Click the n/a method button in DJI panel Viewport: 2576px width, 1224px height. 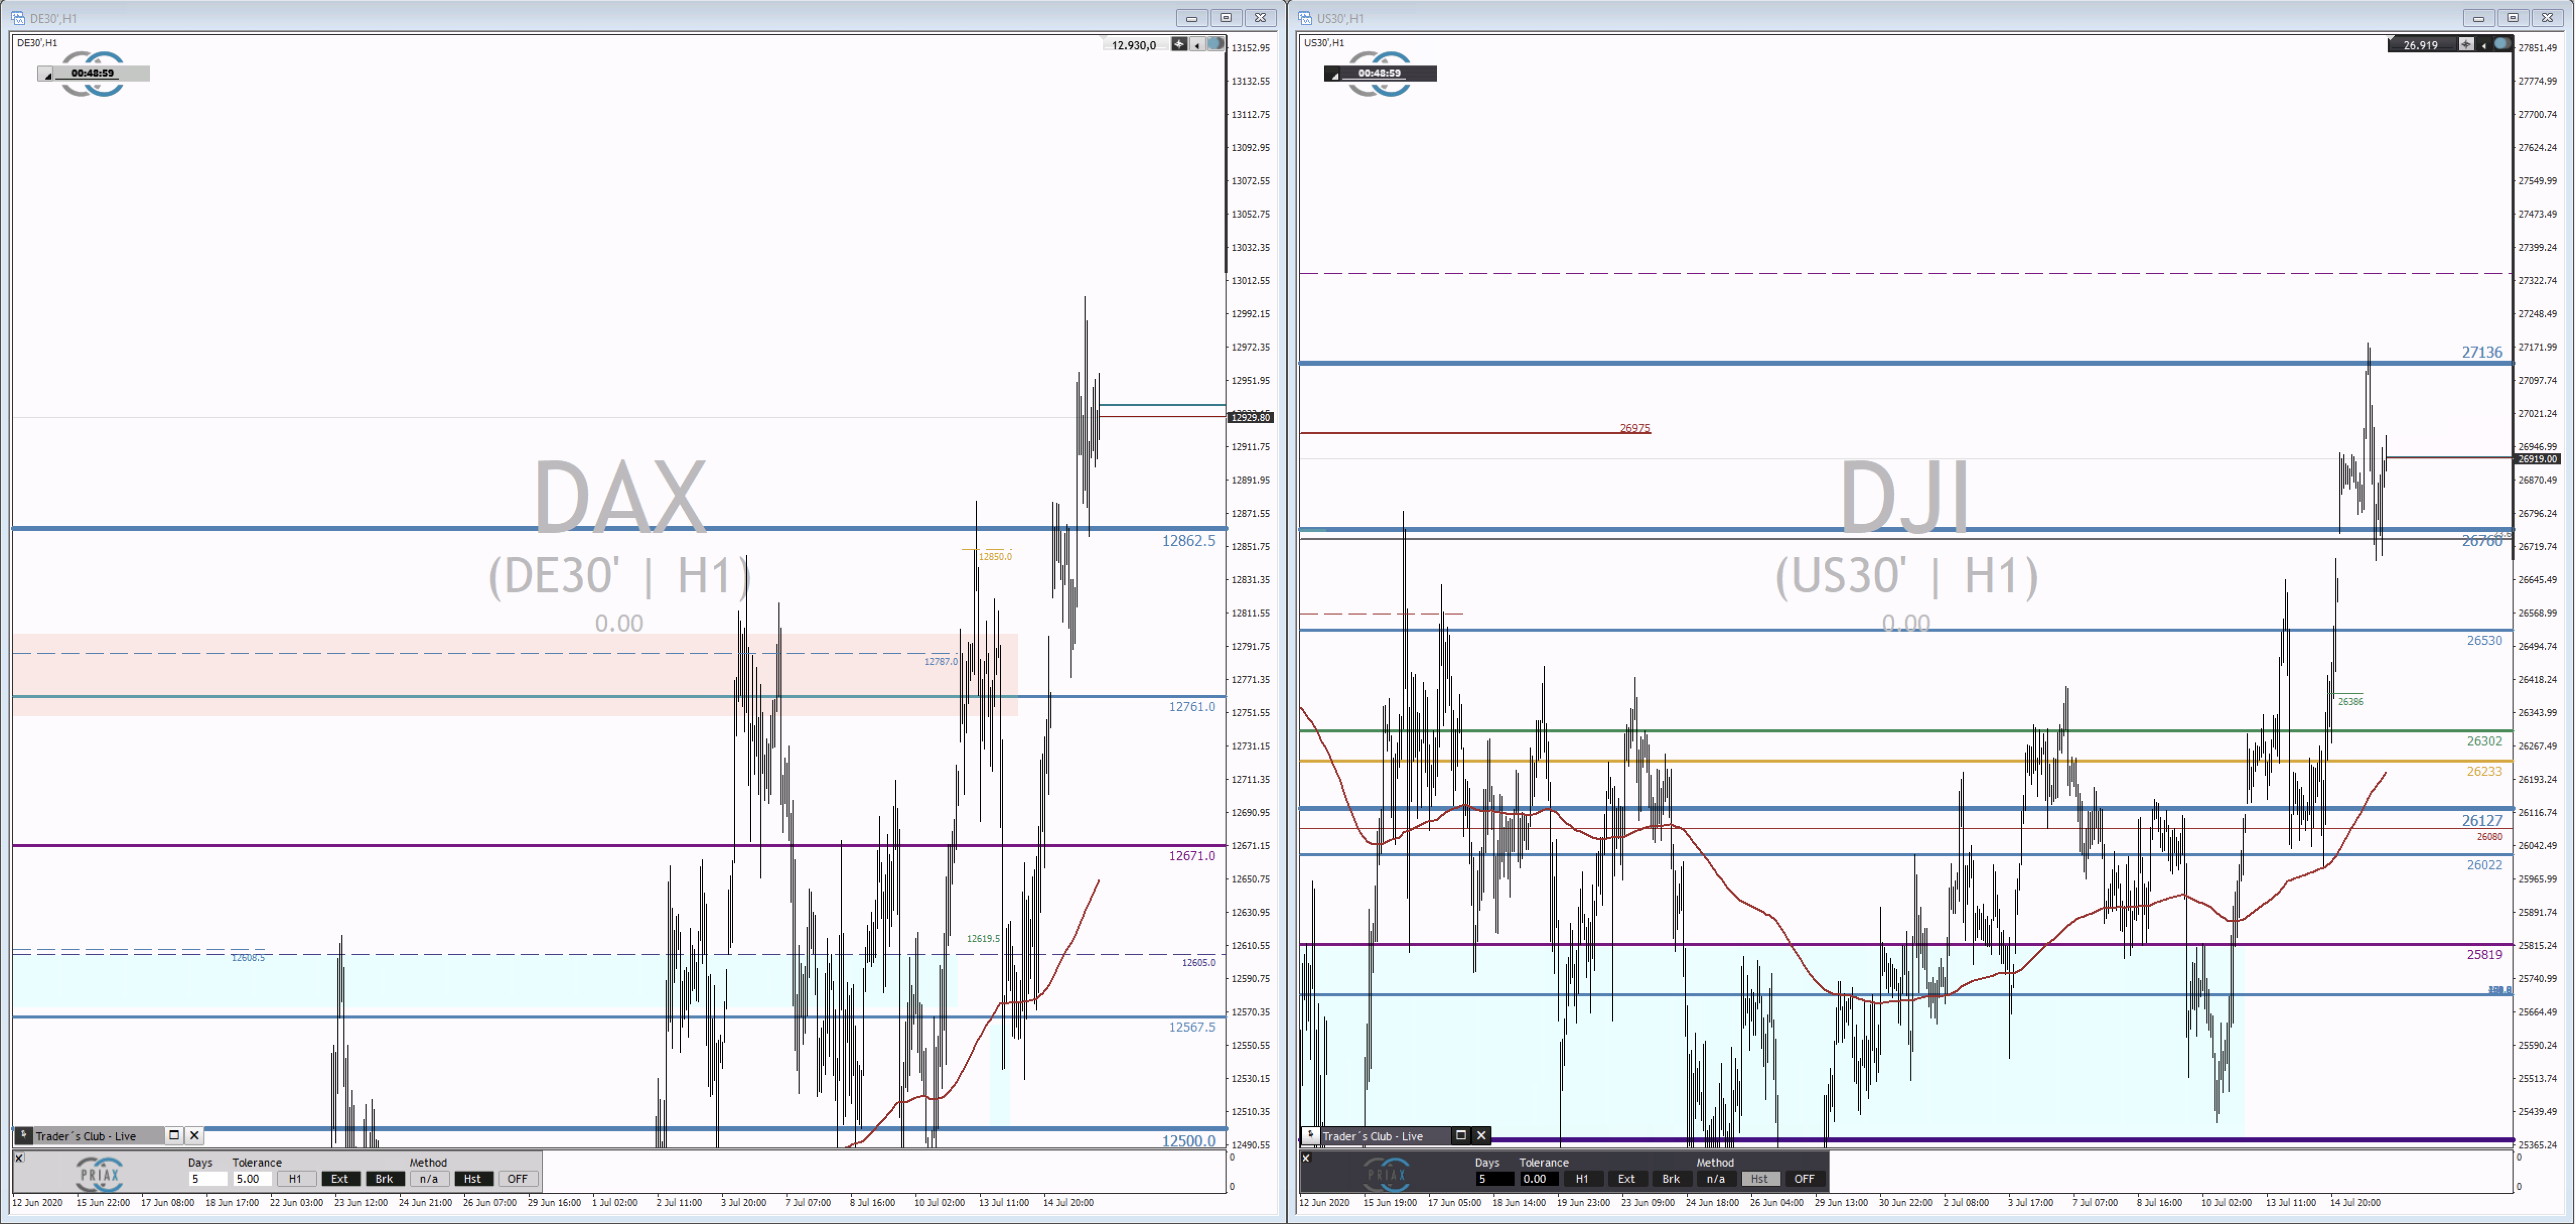click(1716, 1179)
